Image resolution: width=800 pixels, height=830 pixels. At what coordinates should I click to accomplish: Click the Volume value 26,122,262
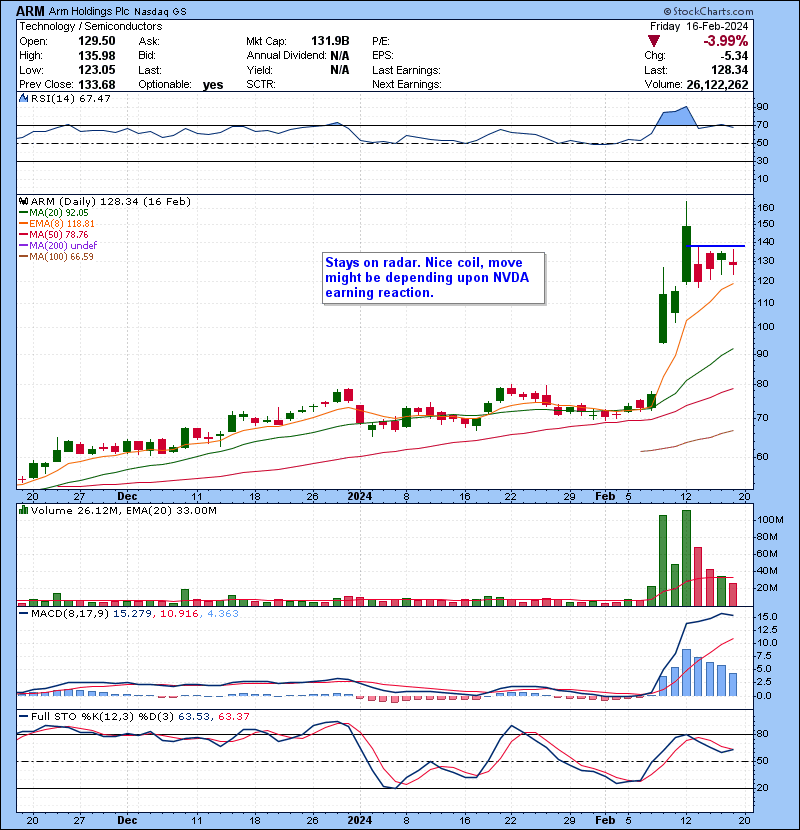point(717,85)
